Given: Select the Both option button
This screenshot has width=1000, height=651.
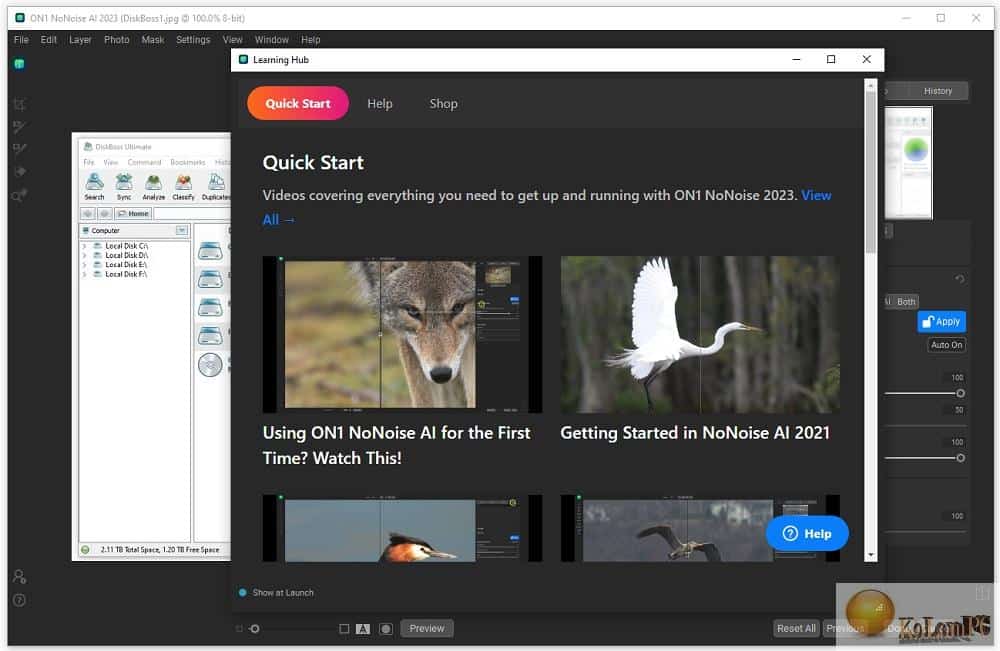Looking at the screenshot, I should (x=906, y=302).
